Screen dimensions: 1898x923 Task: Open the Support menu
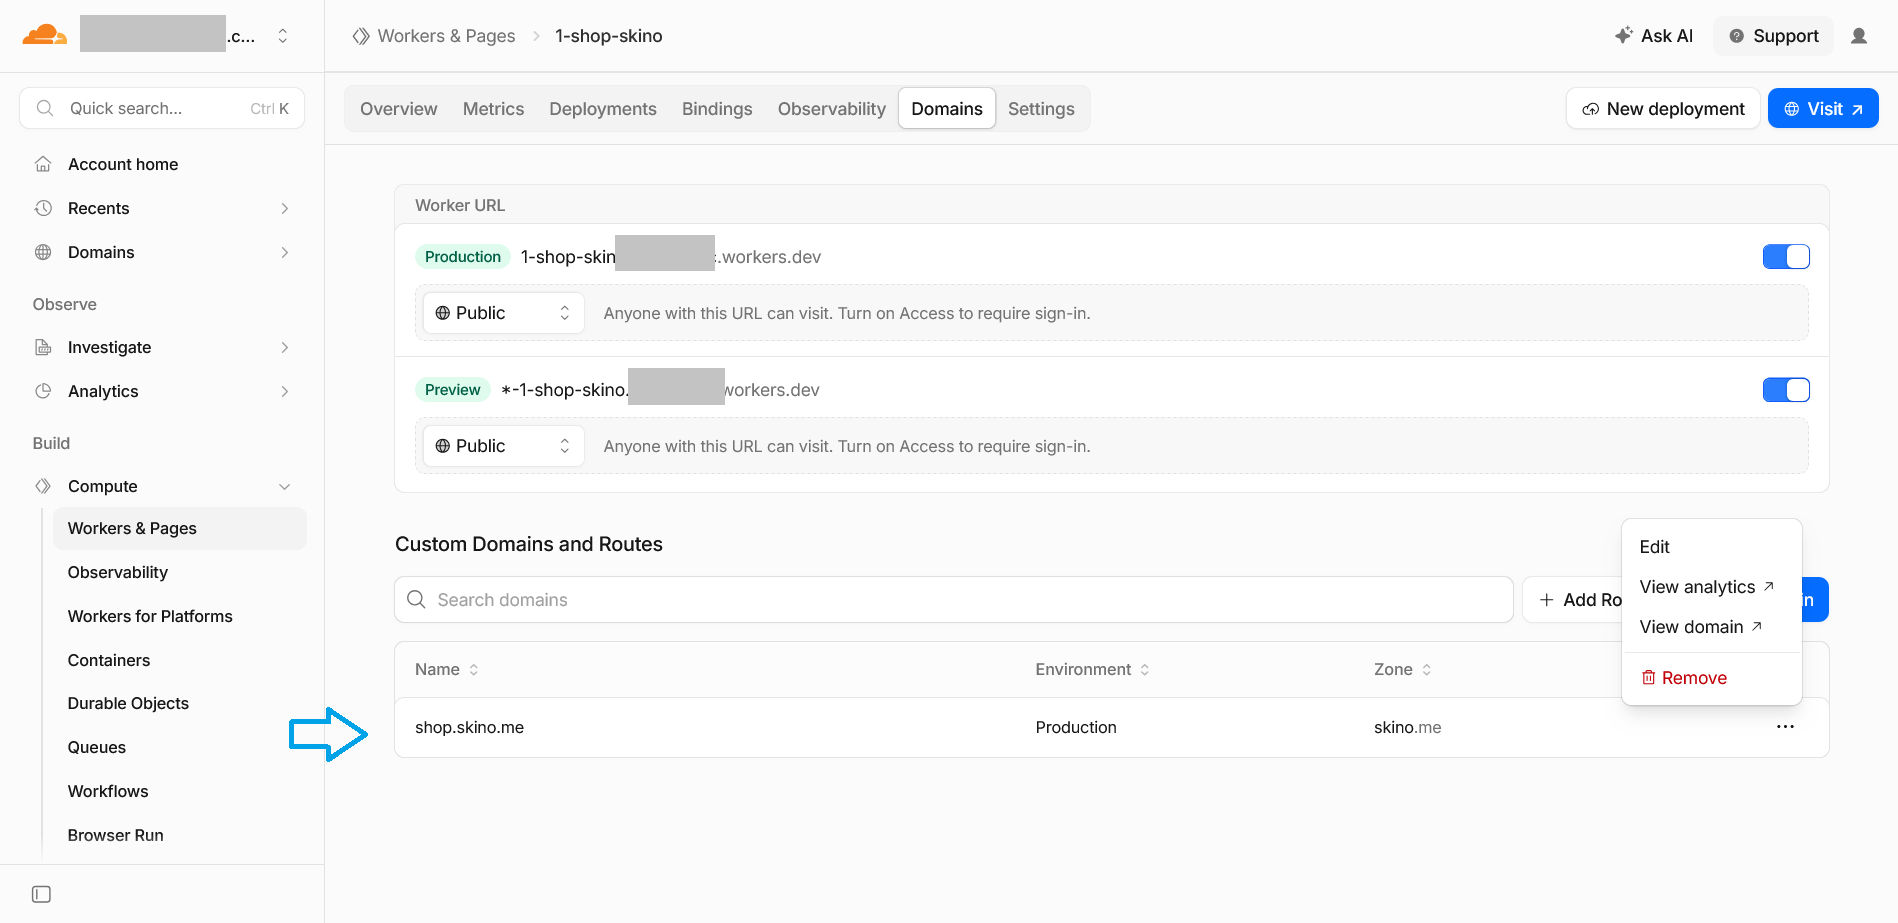[1774, 36]
